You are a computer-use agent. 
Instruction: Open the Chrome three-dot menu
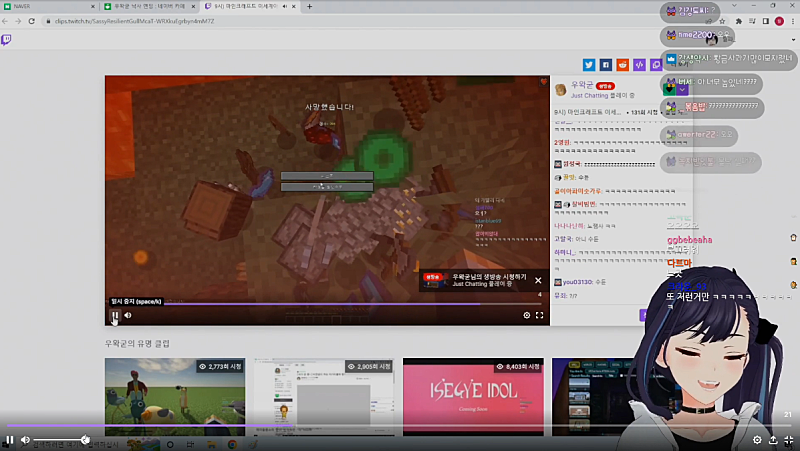pyautogui.click(x=793, y=21)
